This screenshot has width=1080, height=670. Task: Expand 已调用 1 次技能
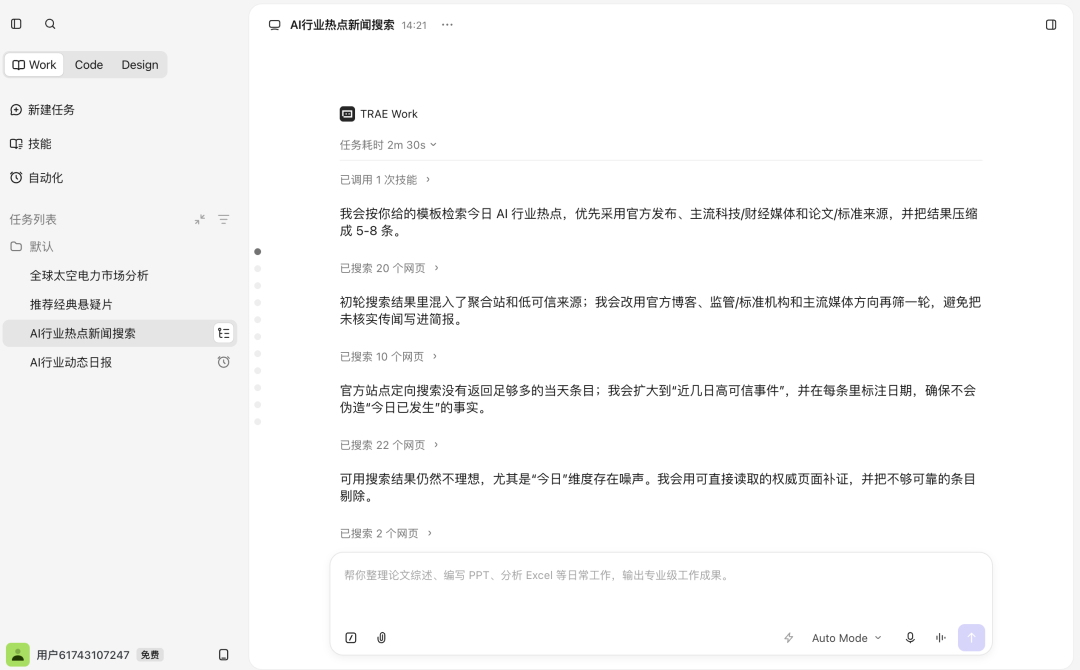pyautogui.click(x=385, y=180)
